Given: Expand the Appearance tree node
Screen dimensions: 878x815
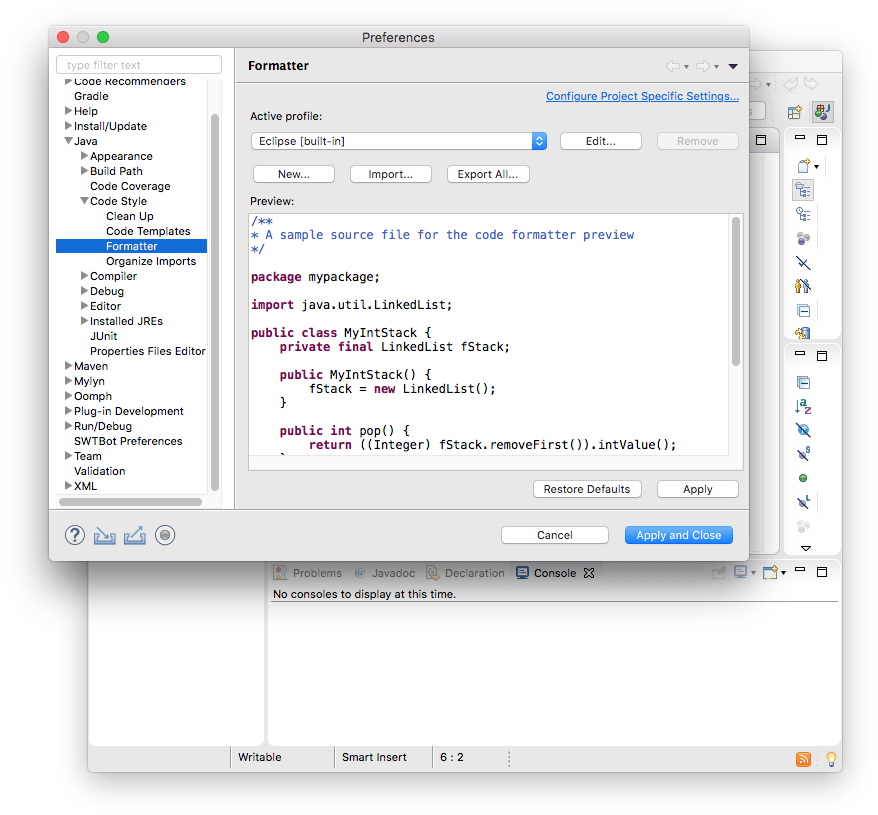Looking at the screenshot, I should pyautogui.click(x=84, y=156).
